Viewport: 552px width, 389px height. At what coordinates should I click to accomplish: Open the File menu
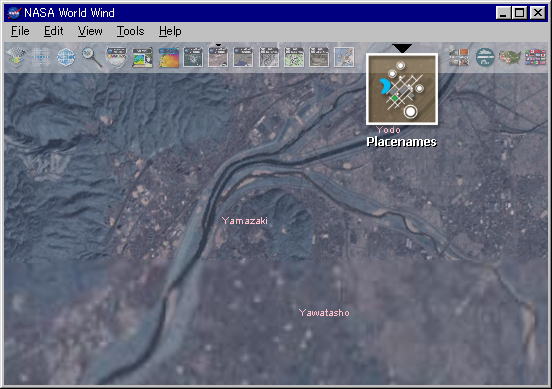[x=20, y=31]
